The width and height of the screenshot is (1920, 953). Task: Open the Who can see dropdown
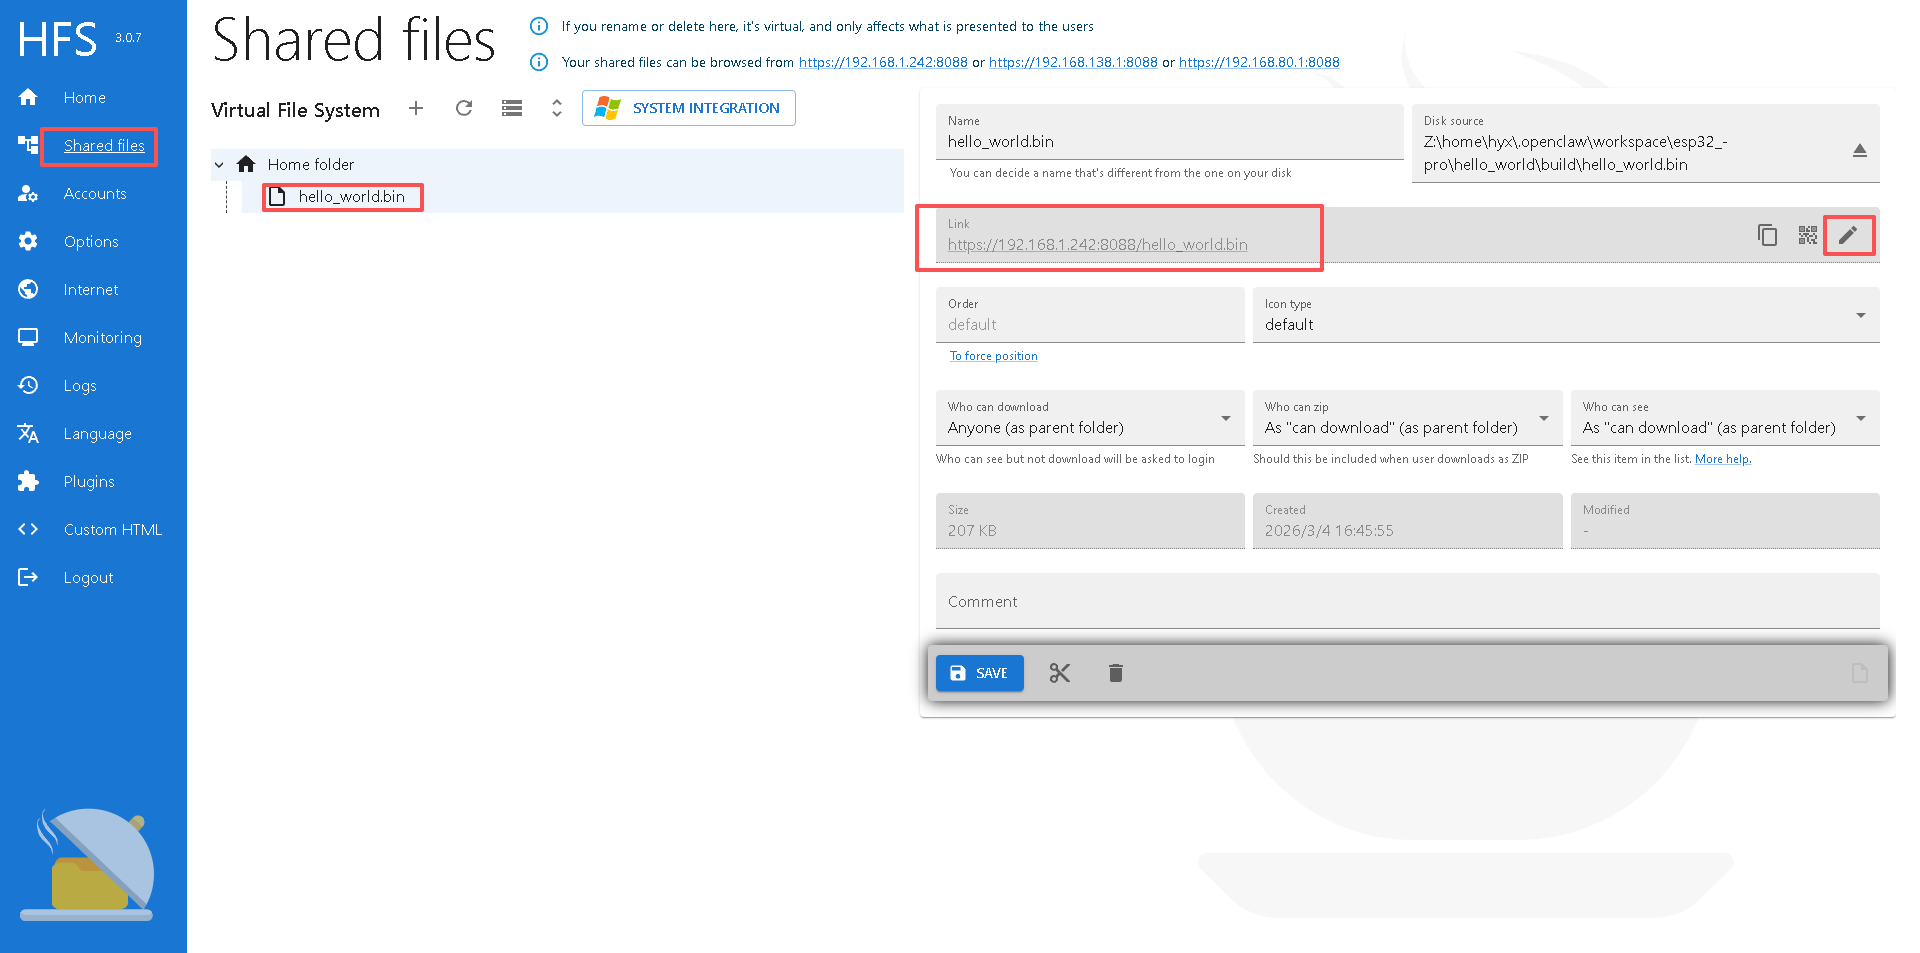pyautogui.click(x=1725, y=418)
